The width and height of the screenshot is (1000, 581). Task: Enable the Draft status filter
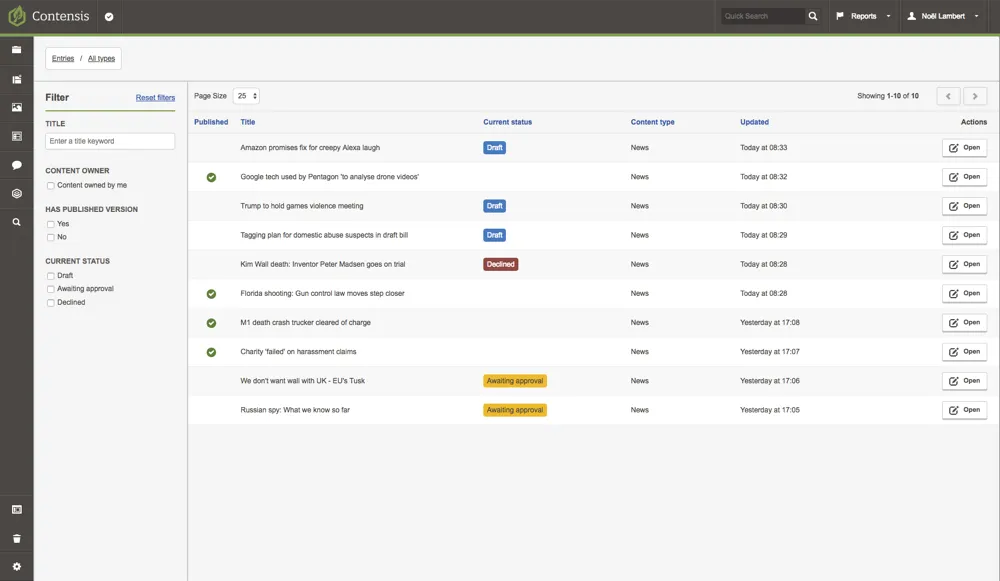pyautogui.click(x=50, y=276)
